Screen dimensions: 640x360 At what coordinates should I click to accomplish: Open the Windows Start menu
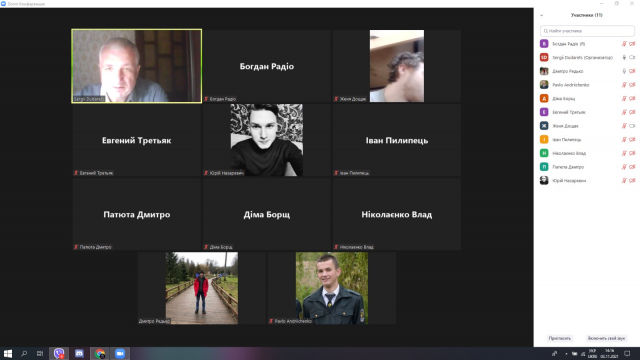click(x=8, y=353)
